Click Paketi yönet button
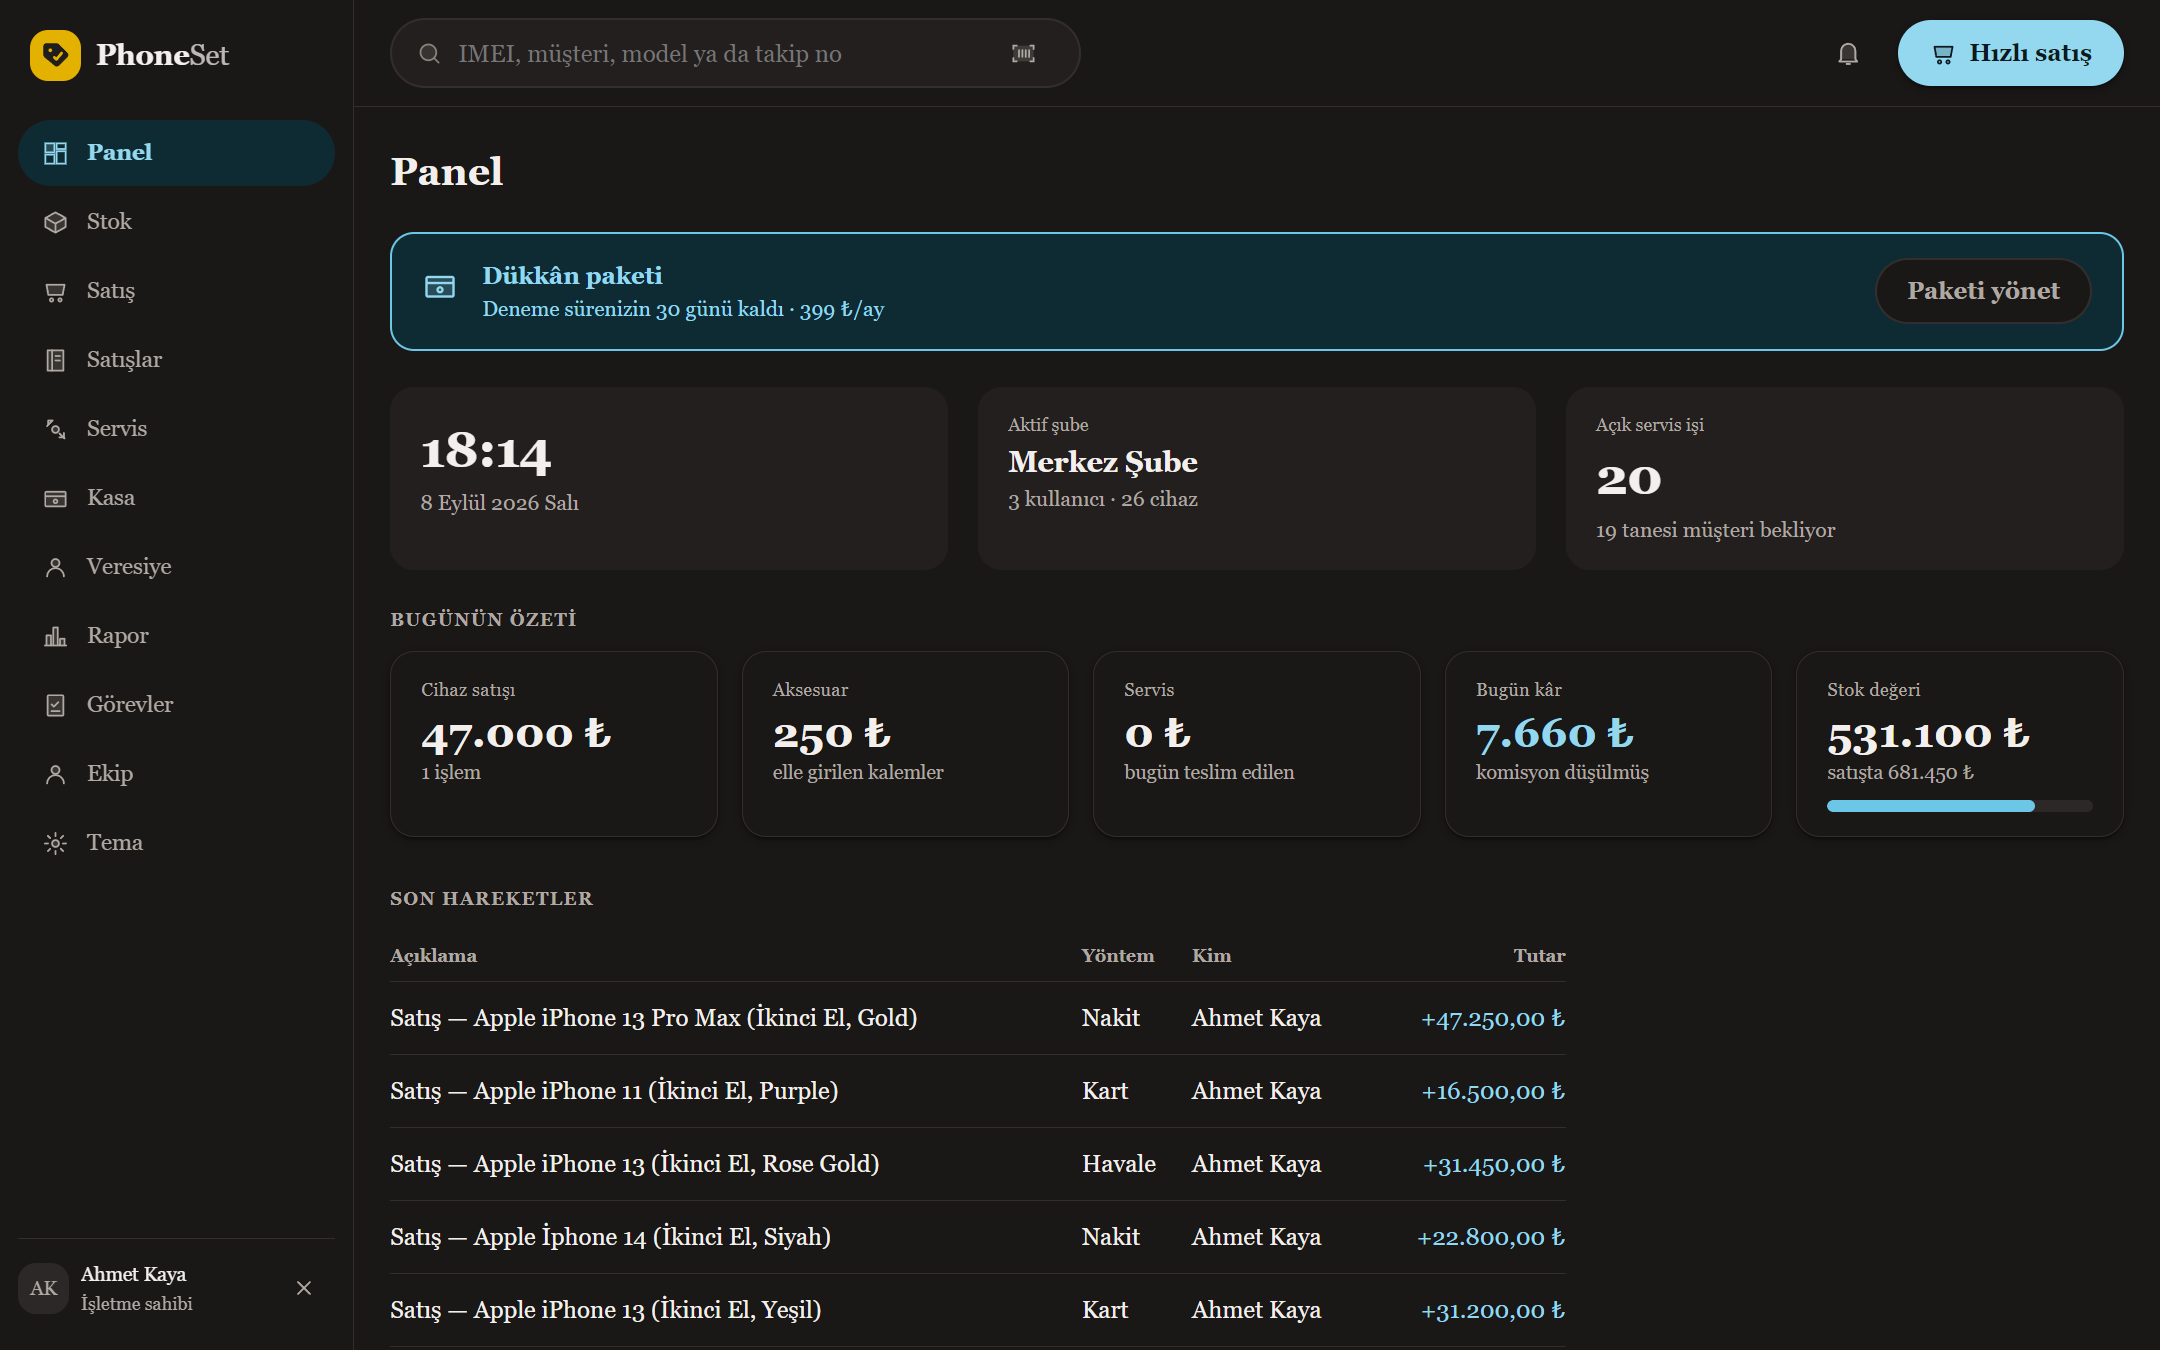 (x=1983, y=291)
